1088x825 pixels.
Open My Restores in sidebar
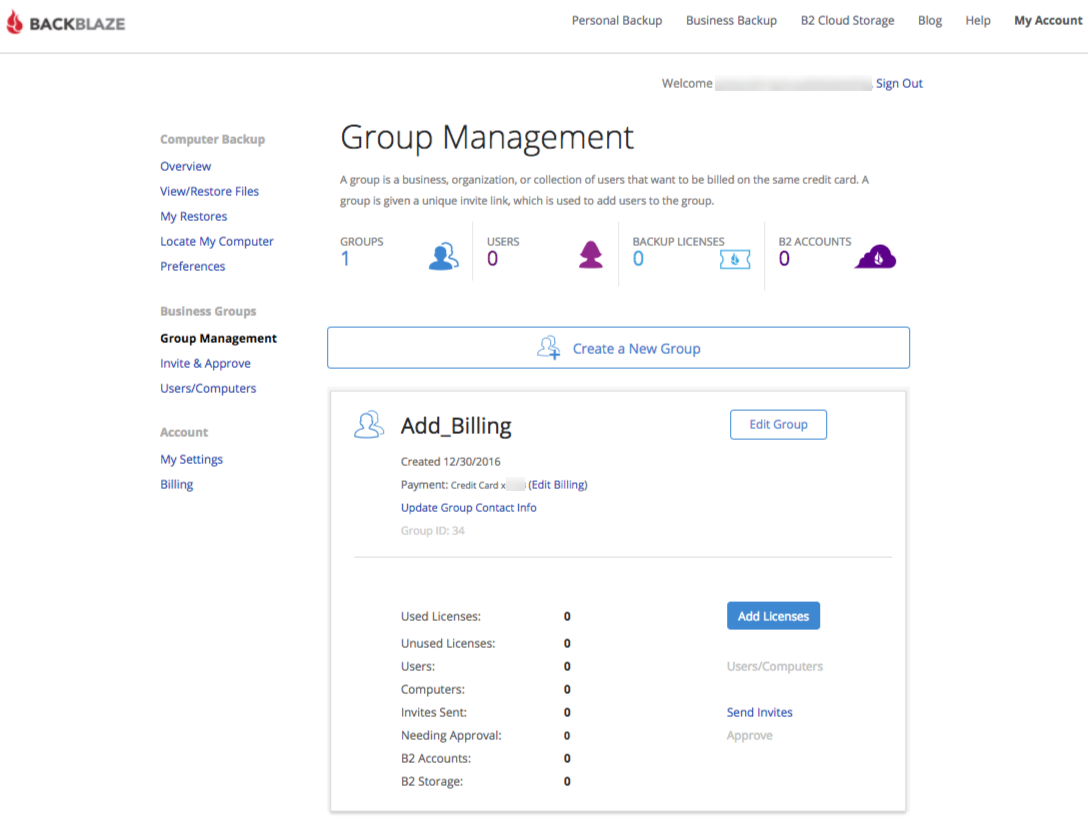(194, 216)
